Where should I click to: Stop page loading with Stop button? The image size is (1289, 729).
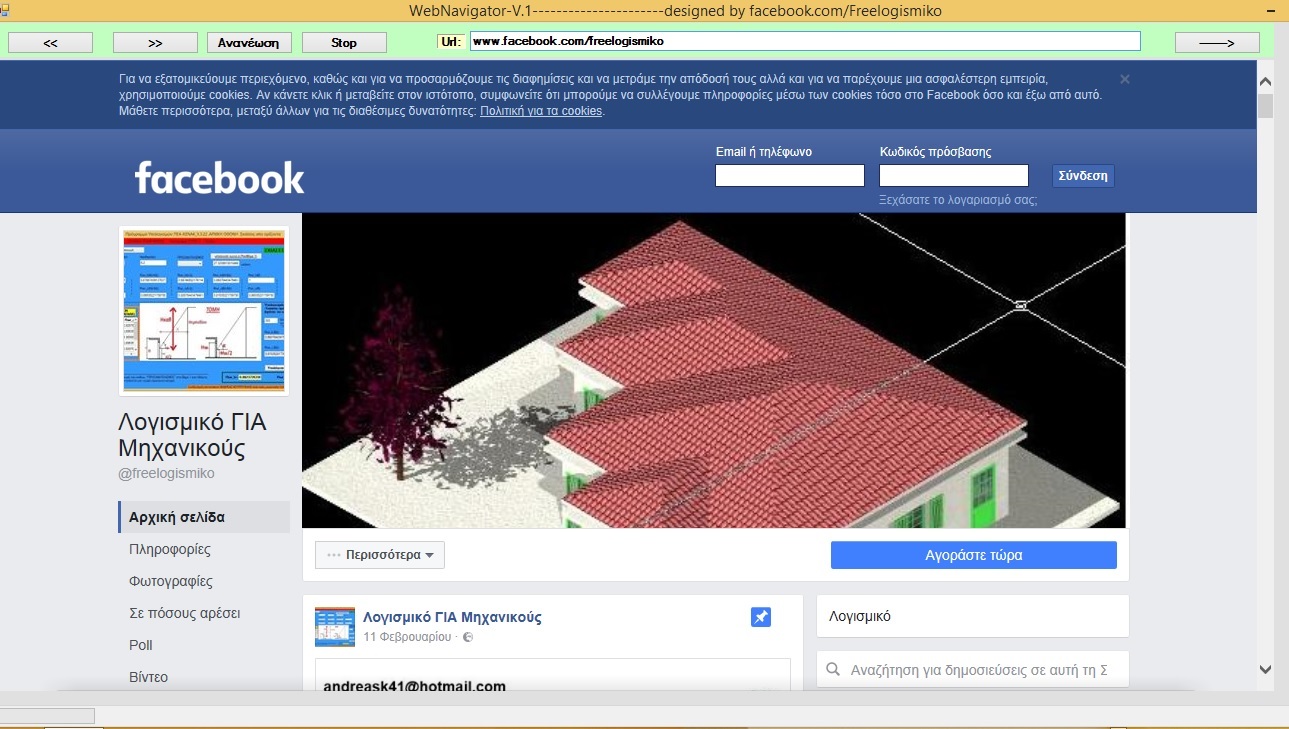pyautogui.click(x=344, y=43)
